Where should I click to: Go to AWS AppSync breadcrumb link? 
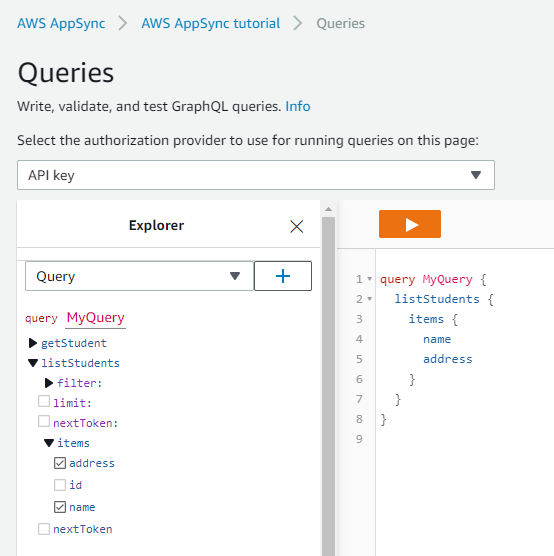61,23
